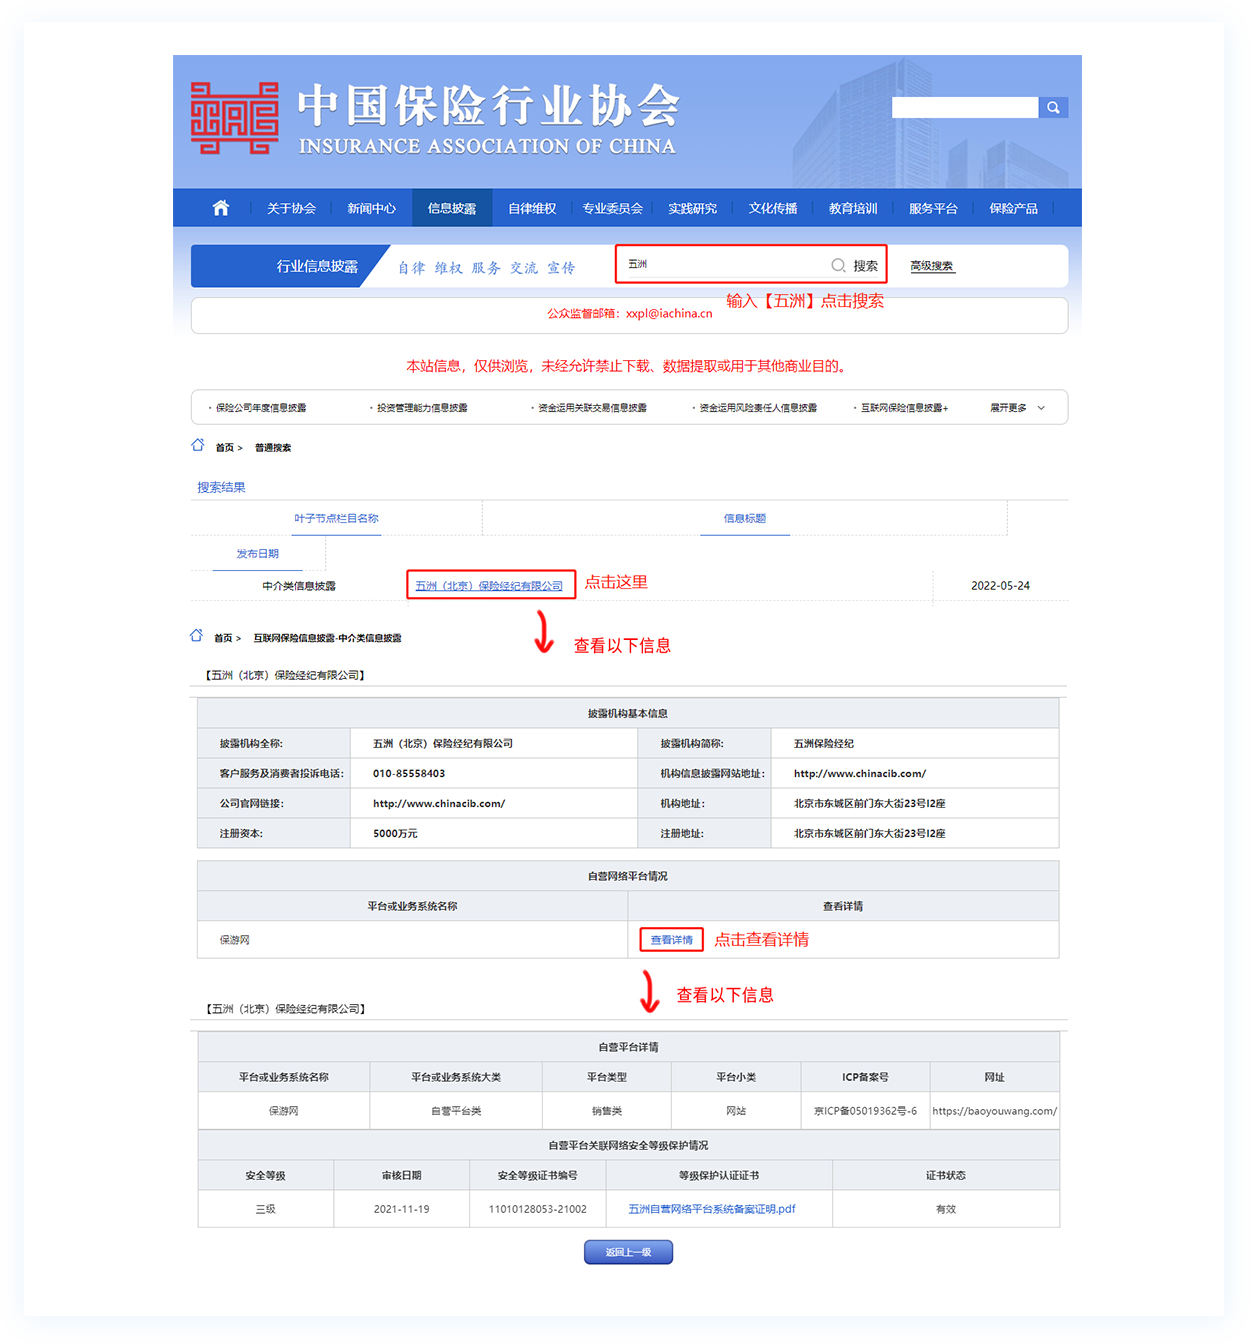Click the header search input box
1250x1344 pixels.
[x=965, y=107]
